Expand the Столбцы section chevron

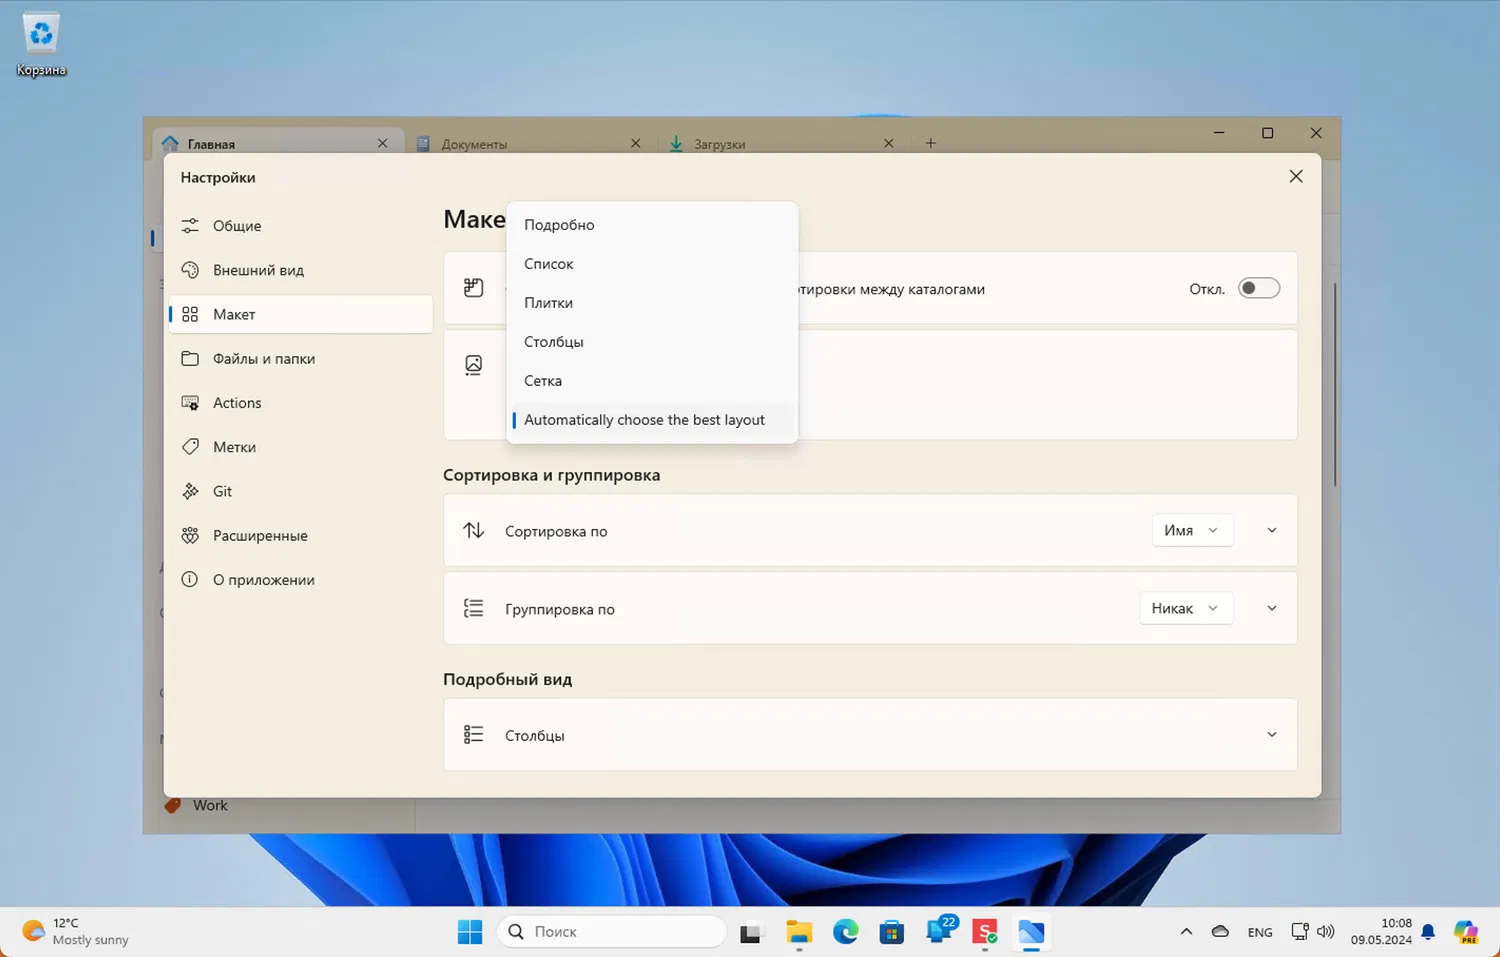tap(1272, 734)
